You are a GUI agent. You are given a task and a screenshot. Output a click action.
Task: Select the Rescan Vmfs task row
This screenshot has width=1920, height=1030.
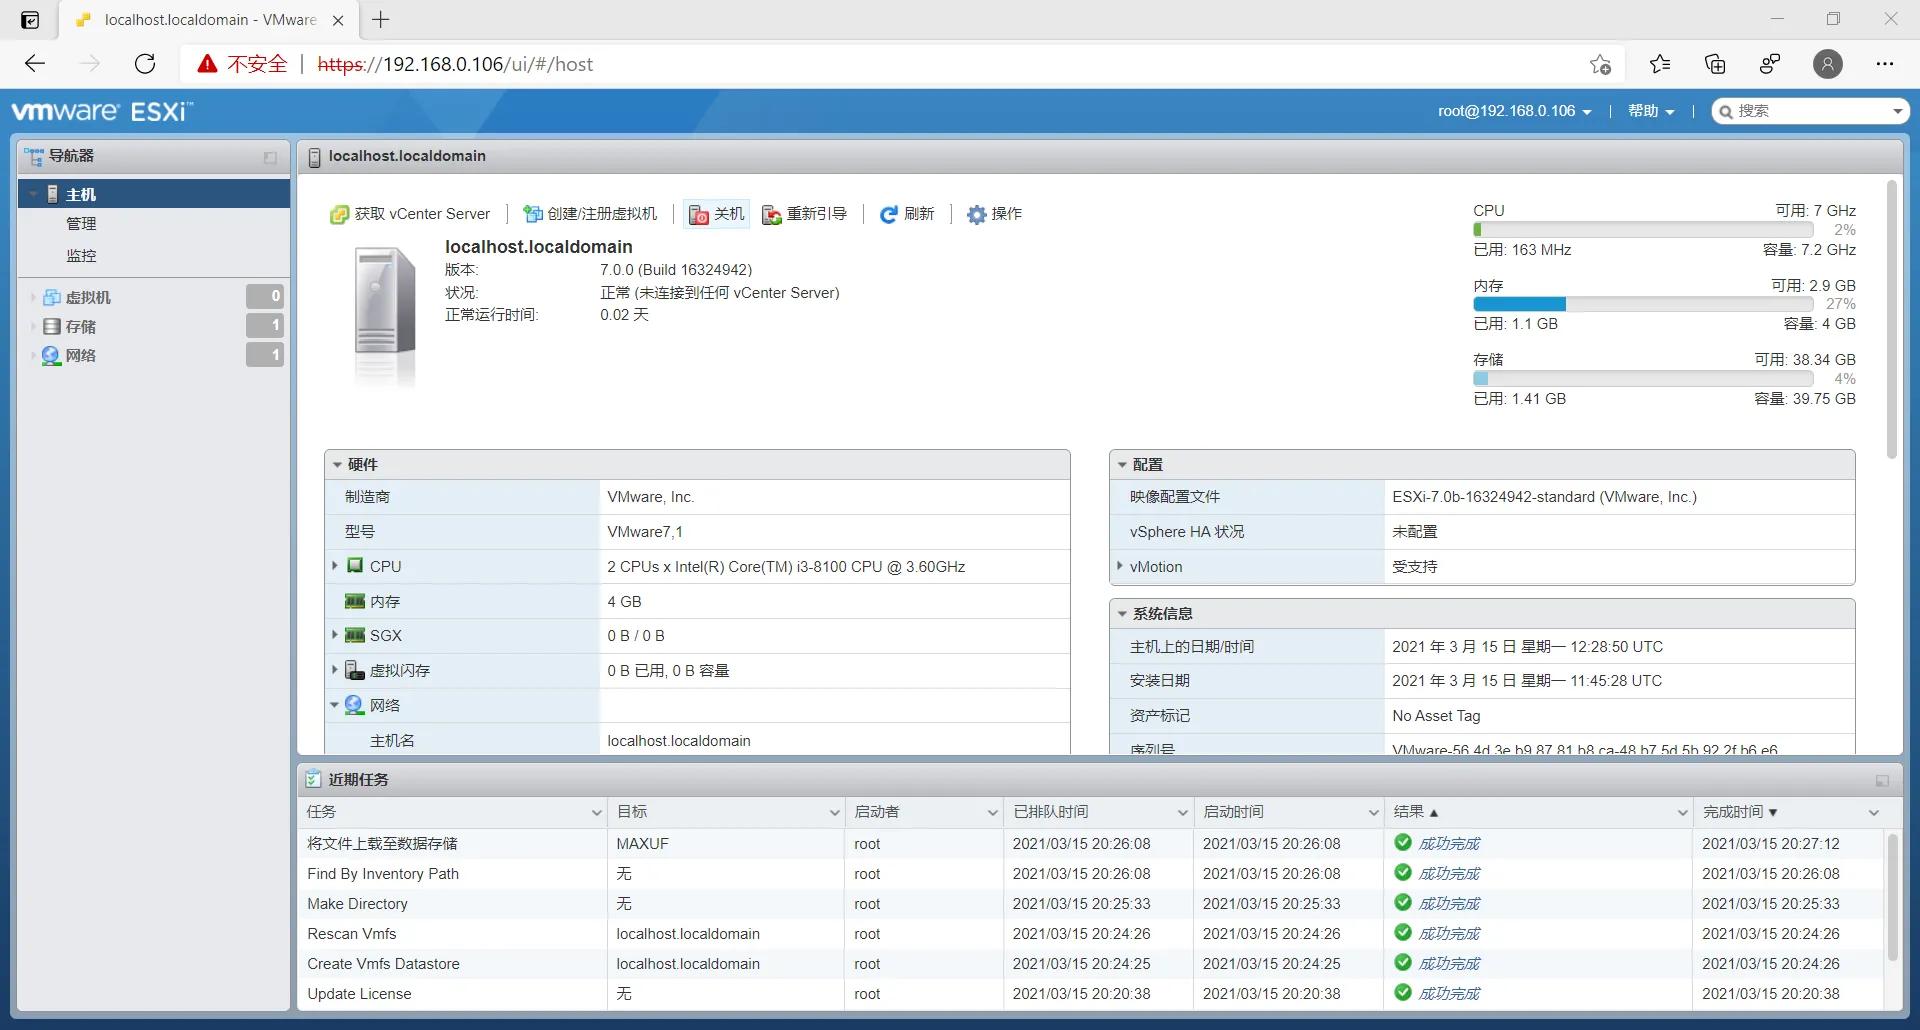pos(1091,934)
